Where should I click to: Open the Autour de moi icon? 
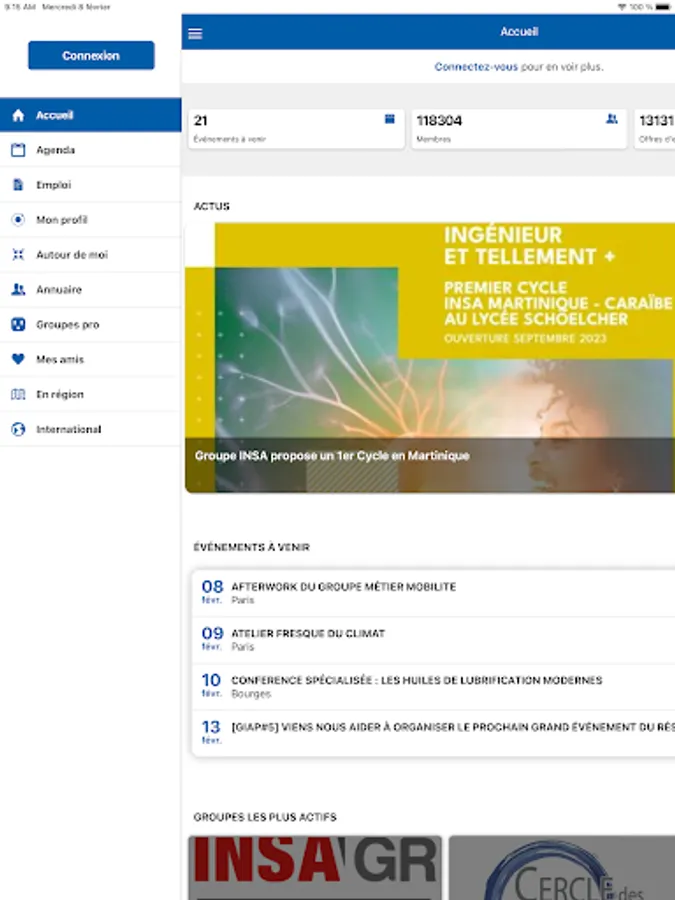click(18, 255)
